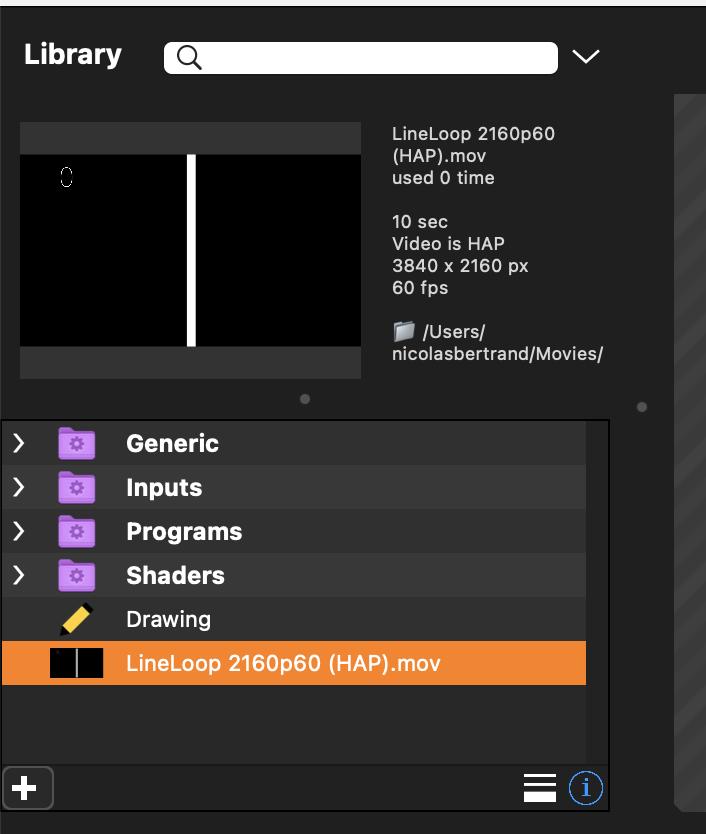Expand the Generic folder
The height and width of the screenshot is (834, 706).
click(19, 443)
